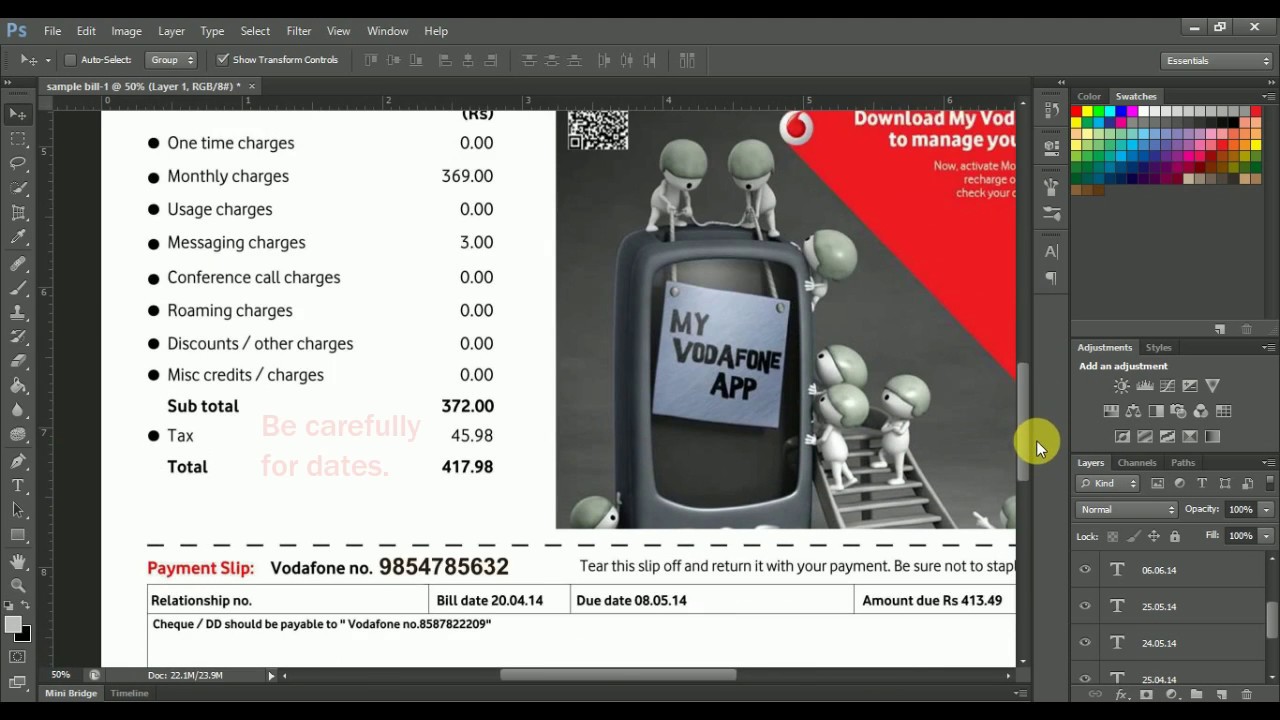Screen dimensions: 1280x720
Task: Open the Filter menu
Action: tap(299, 31)
